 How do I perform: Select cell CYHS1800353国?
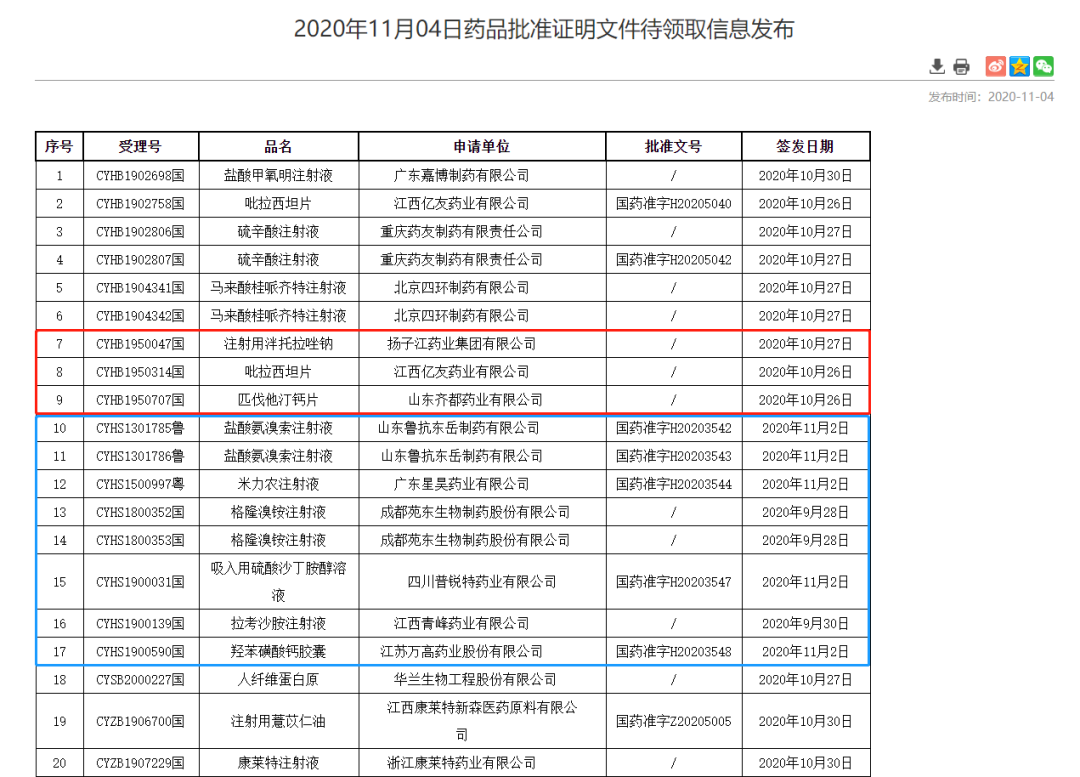tap(141, 541)
